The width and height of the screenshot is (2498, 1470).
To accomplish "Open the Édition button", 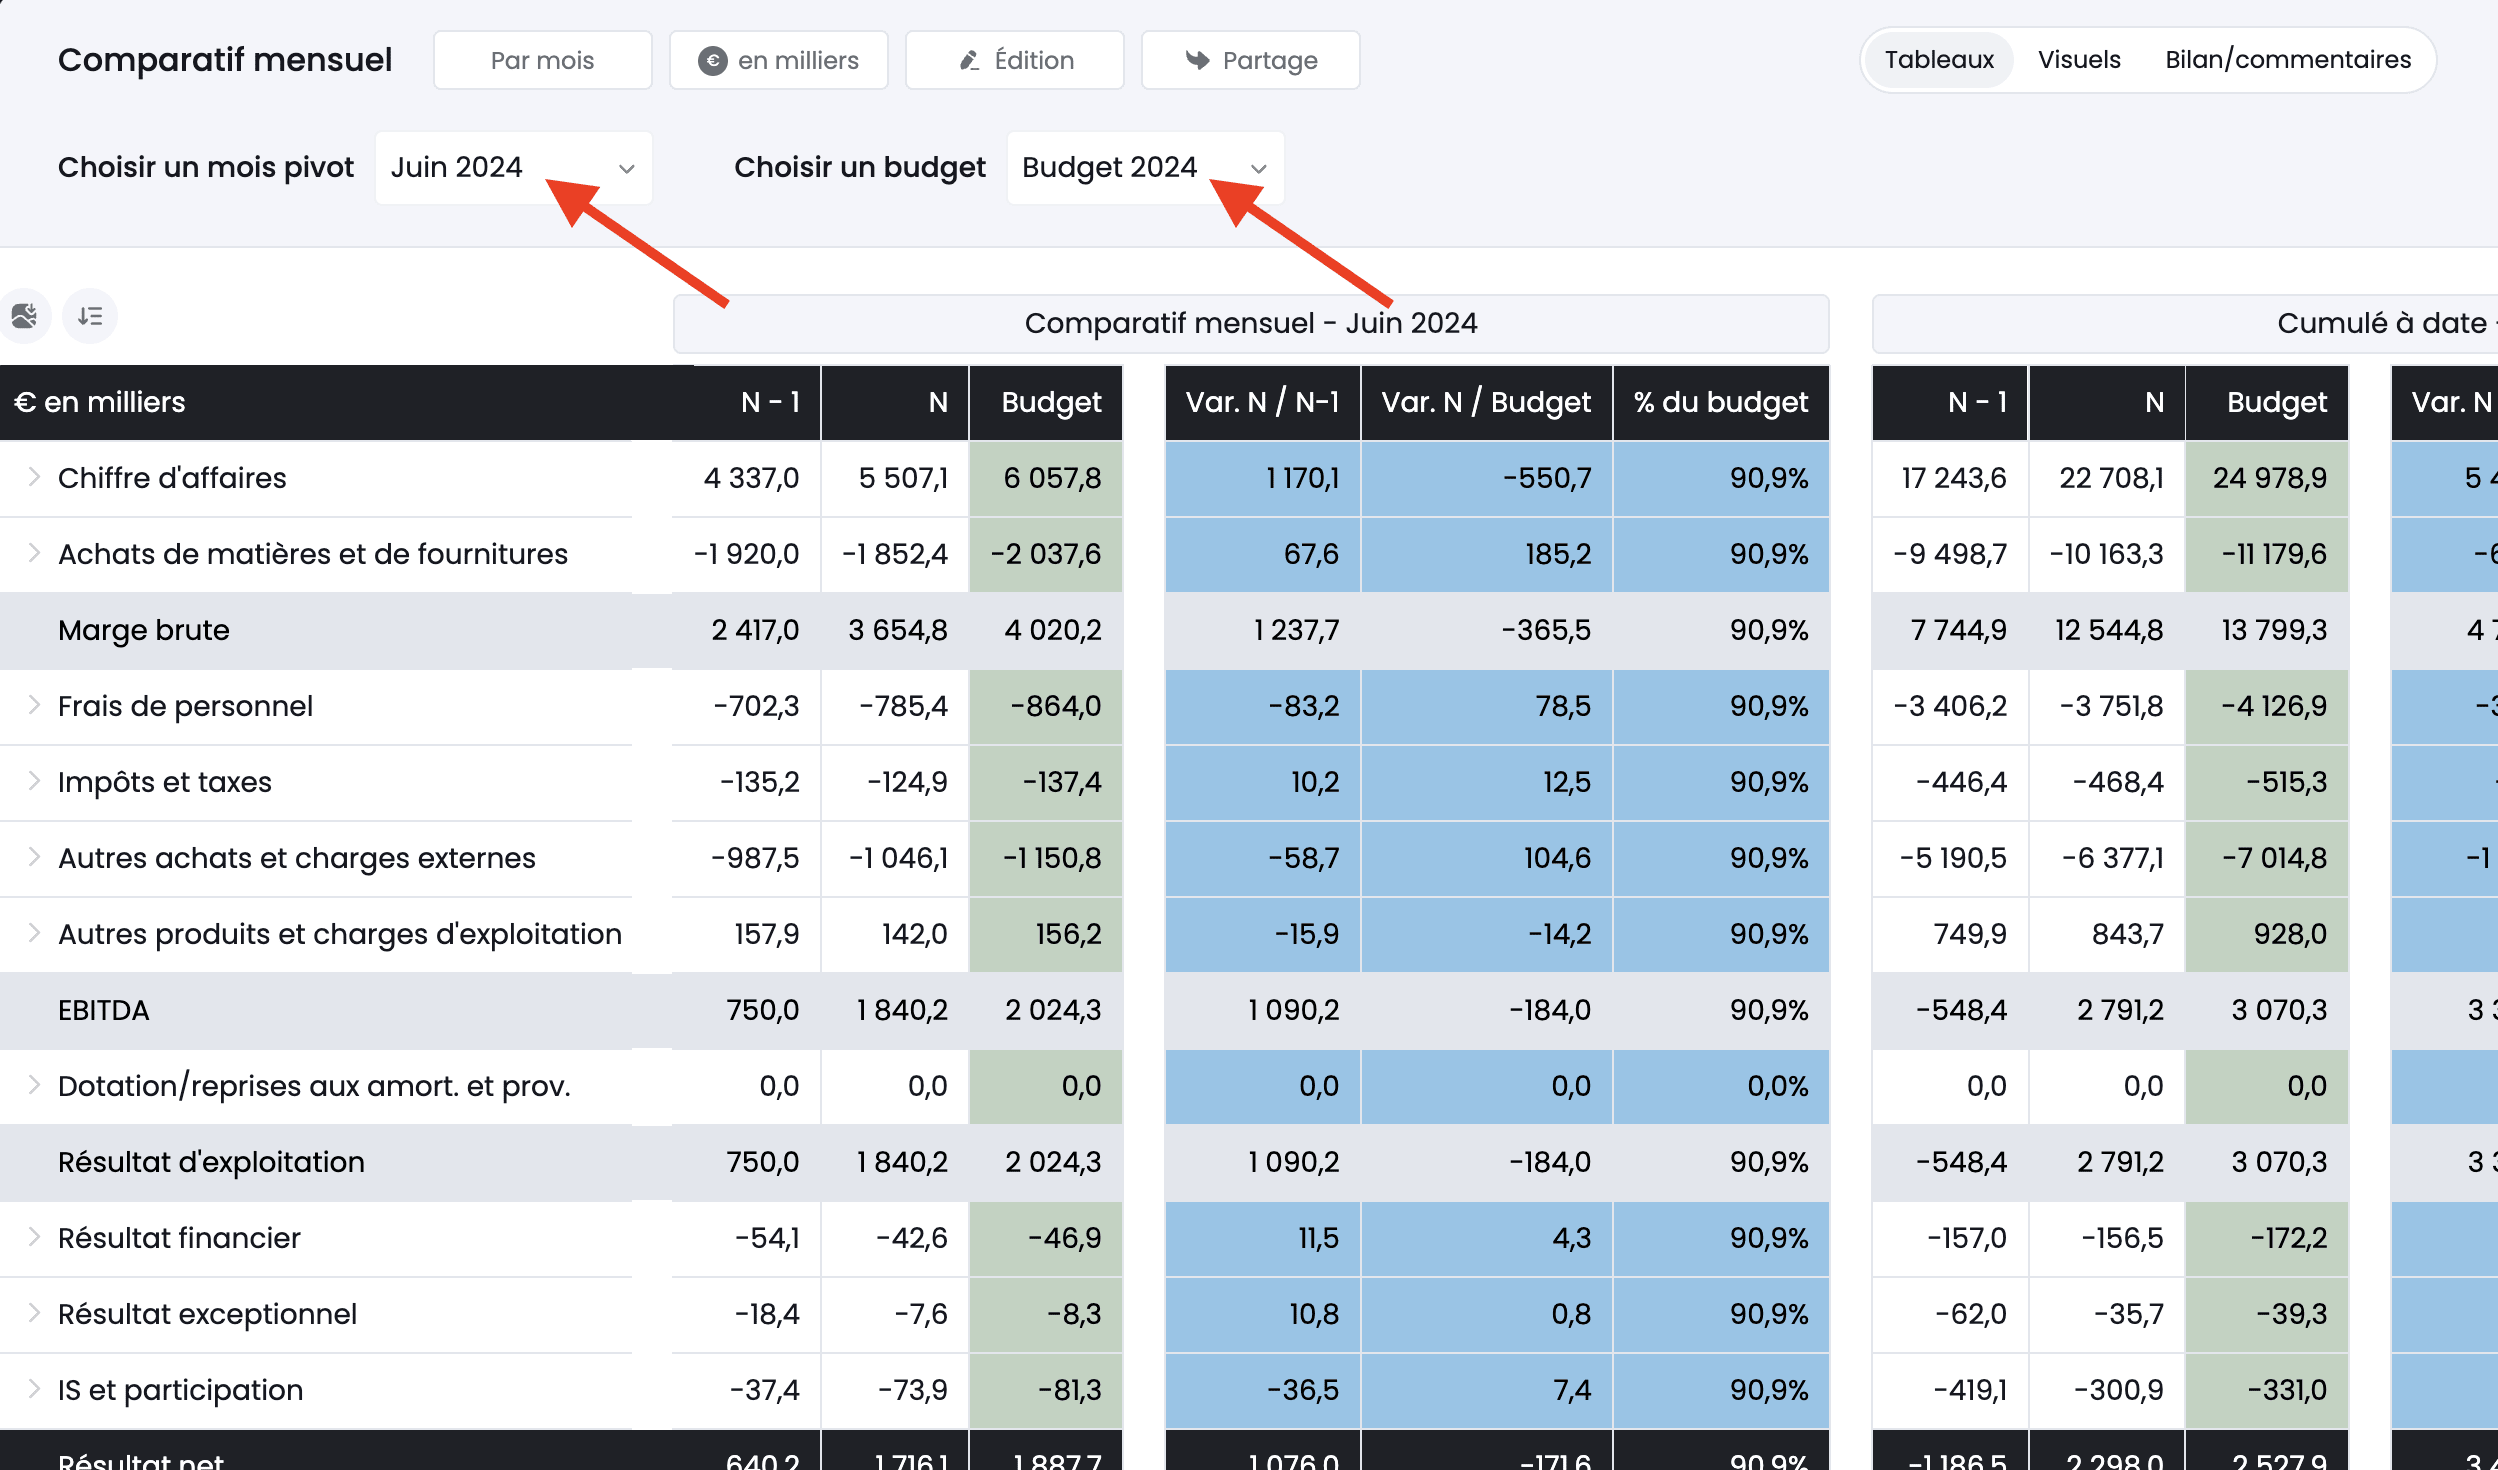I will point(1014,60).
